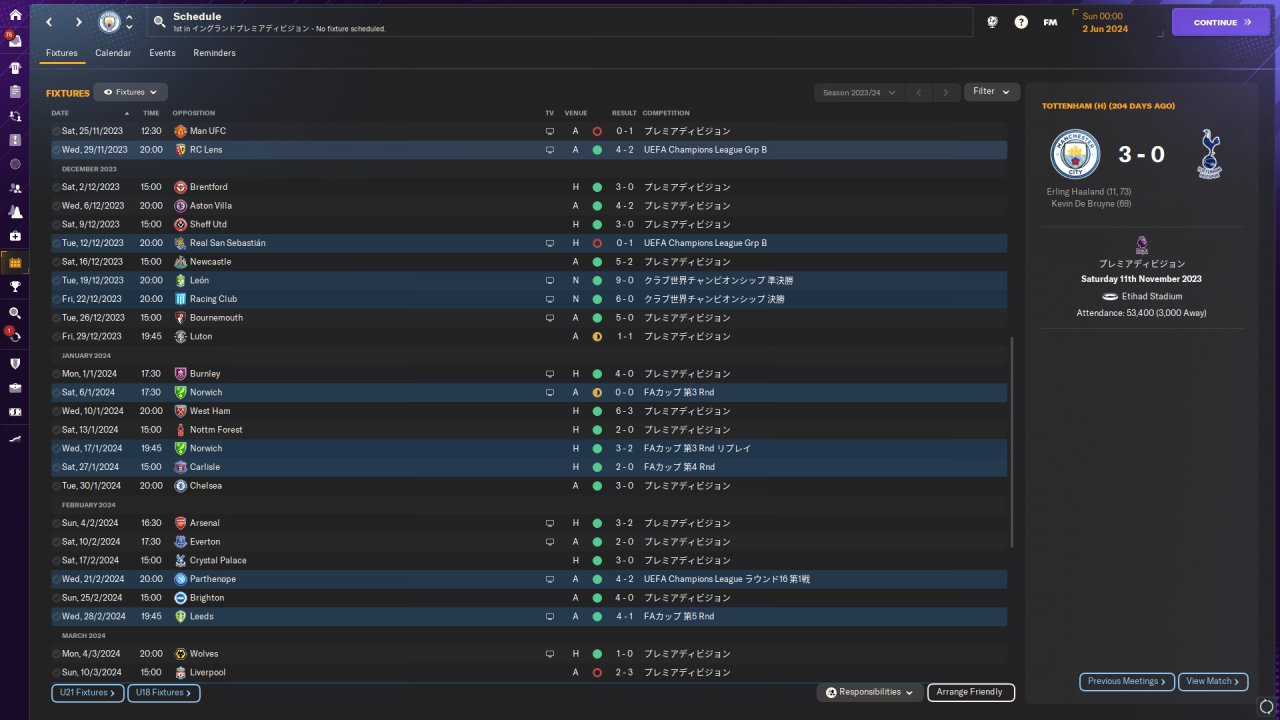This screenshot has width=1280, height=720.
Task: Open U21 Fixtures
Action: (x=88, y=693)
